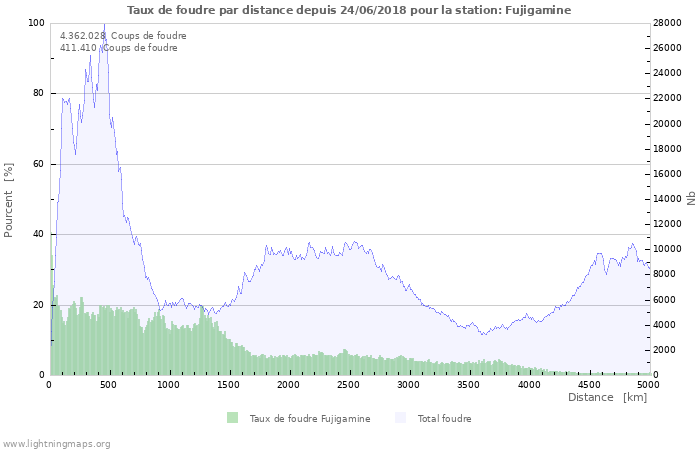Click the 'Nb' right axis label
700x450 pixels.
click(691, 199)
